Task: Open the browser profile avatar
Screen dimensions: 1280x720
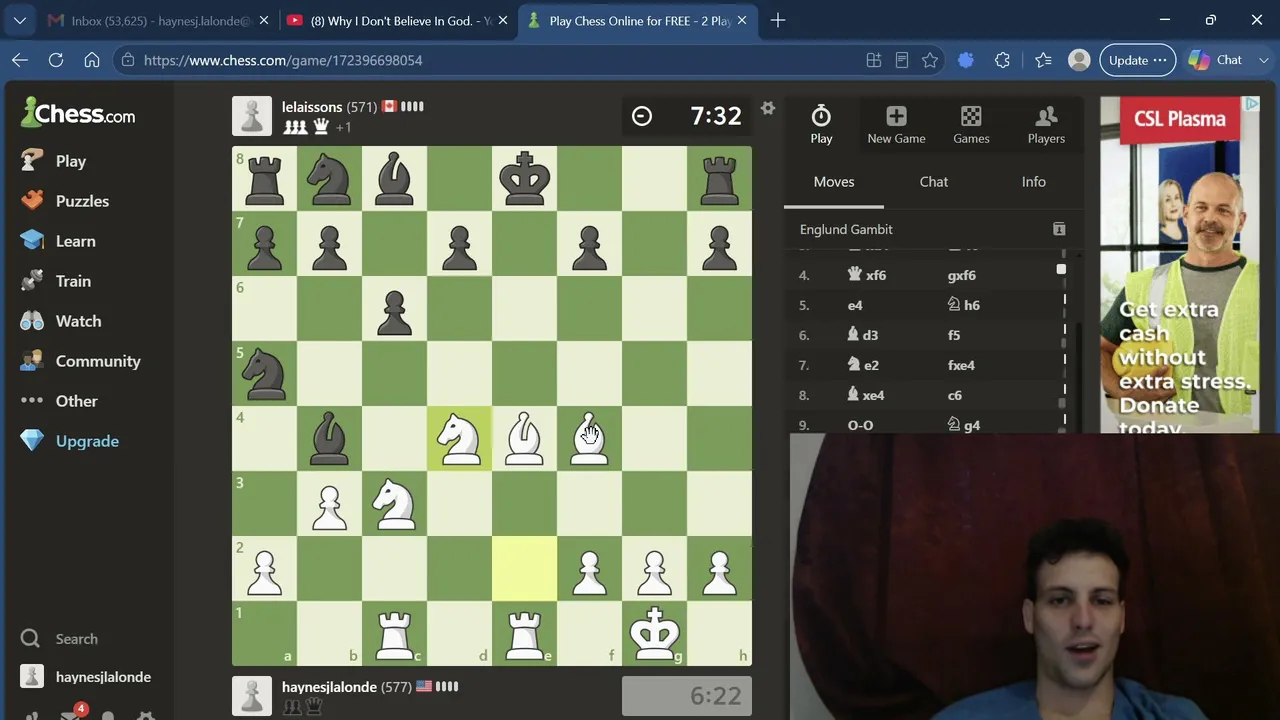Action: tap(1079, 60)
